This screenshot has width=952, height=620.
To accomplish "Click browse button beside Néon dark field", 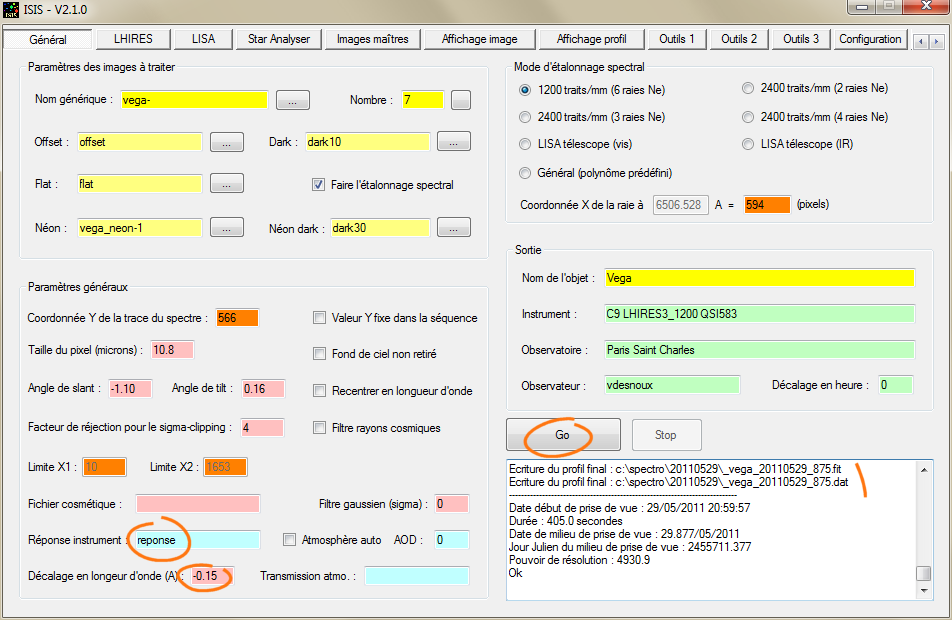I will click(454, 228).
